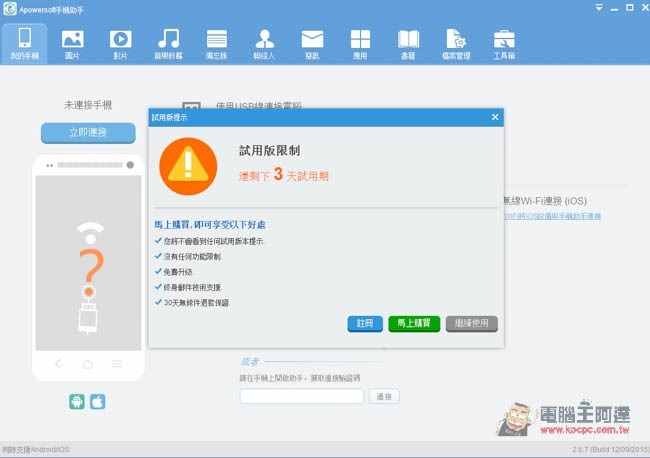
Task: Click the Android/iOS support status bar text
Action: pyautogui.click(x=36, y=449)
